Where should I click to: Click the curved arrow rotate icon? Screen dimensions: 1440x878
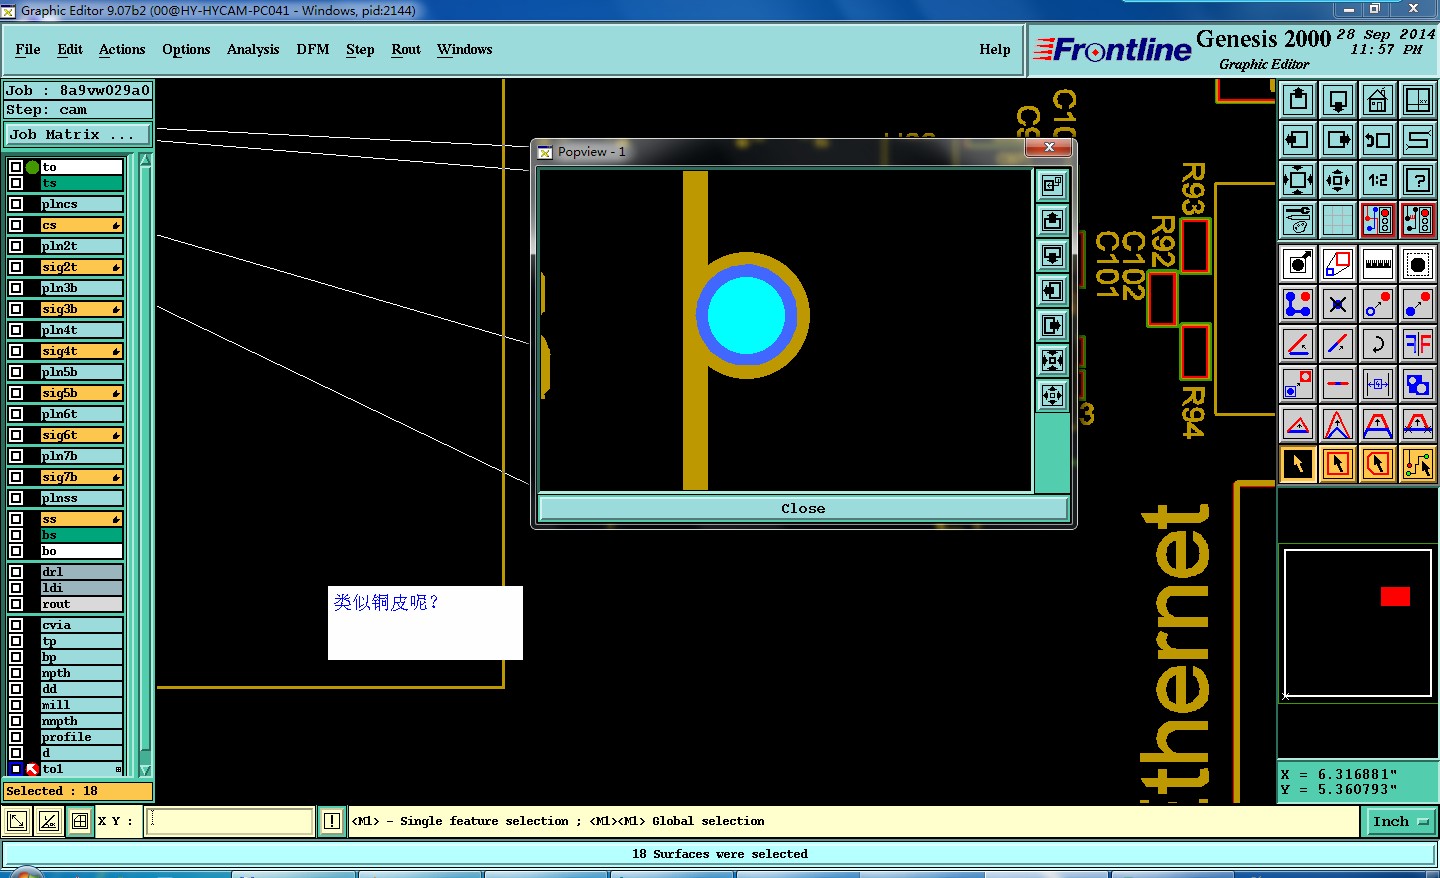pyautogui.click(x=1378, y=344)
